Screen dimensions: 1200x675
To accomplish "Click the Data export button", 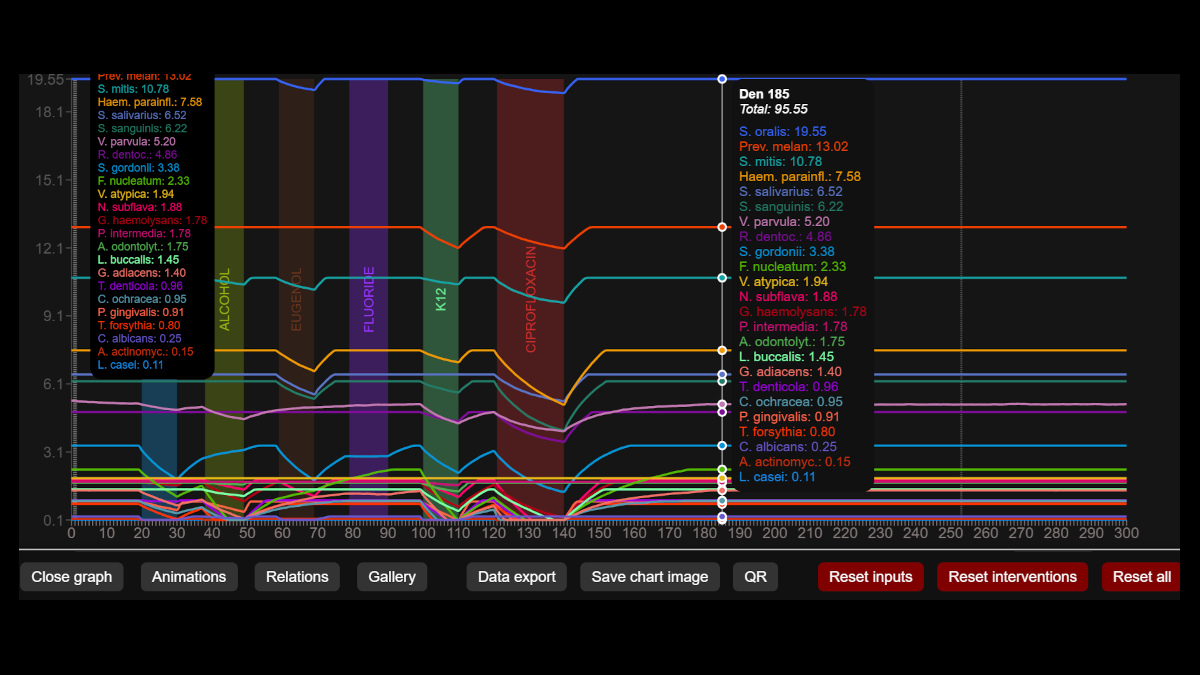I will pos(517,577).
